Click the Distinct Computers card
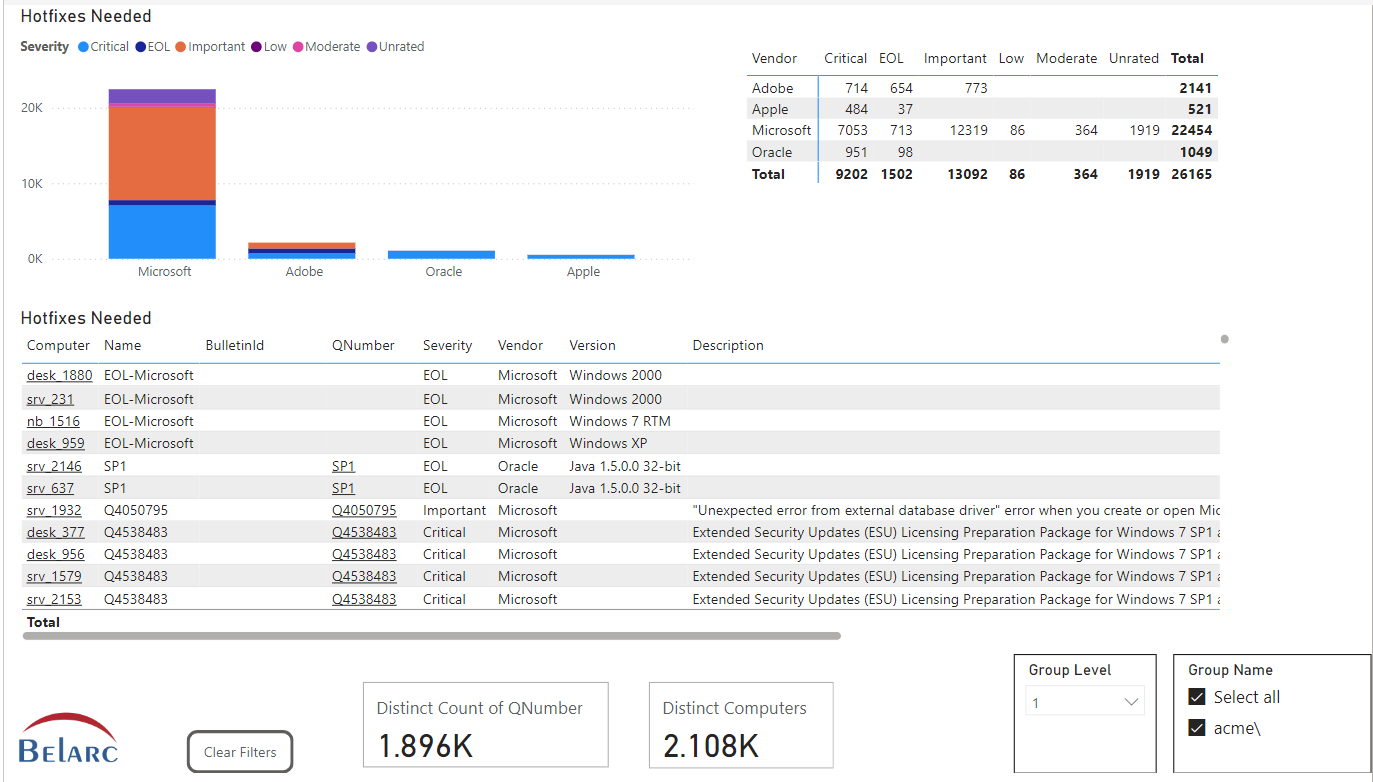Viewport: 1373px width, 782px height. tap(740, 725)
